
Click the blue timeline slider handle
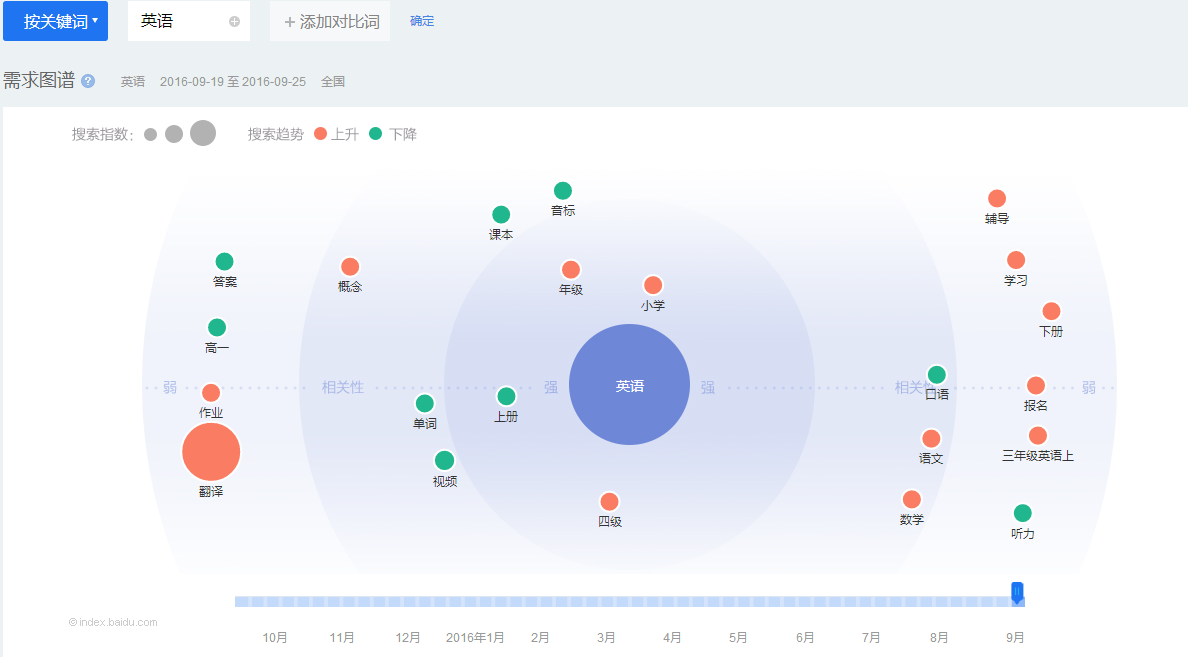[x=1017, y=593]
